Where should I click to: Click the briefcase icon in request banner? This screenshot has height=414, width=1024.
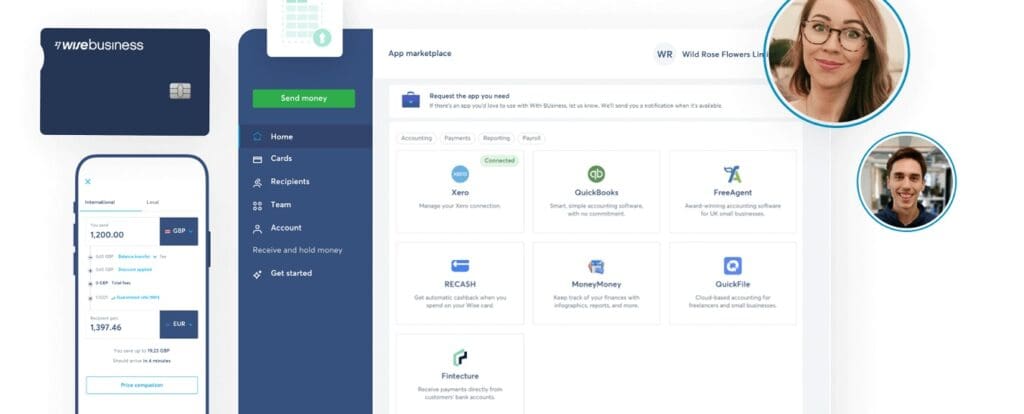pos(411,100)
